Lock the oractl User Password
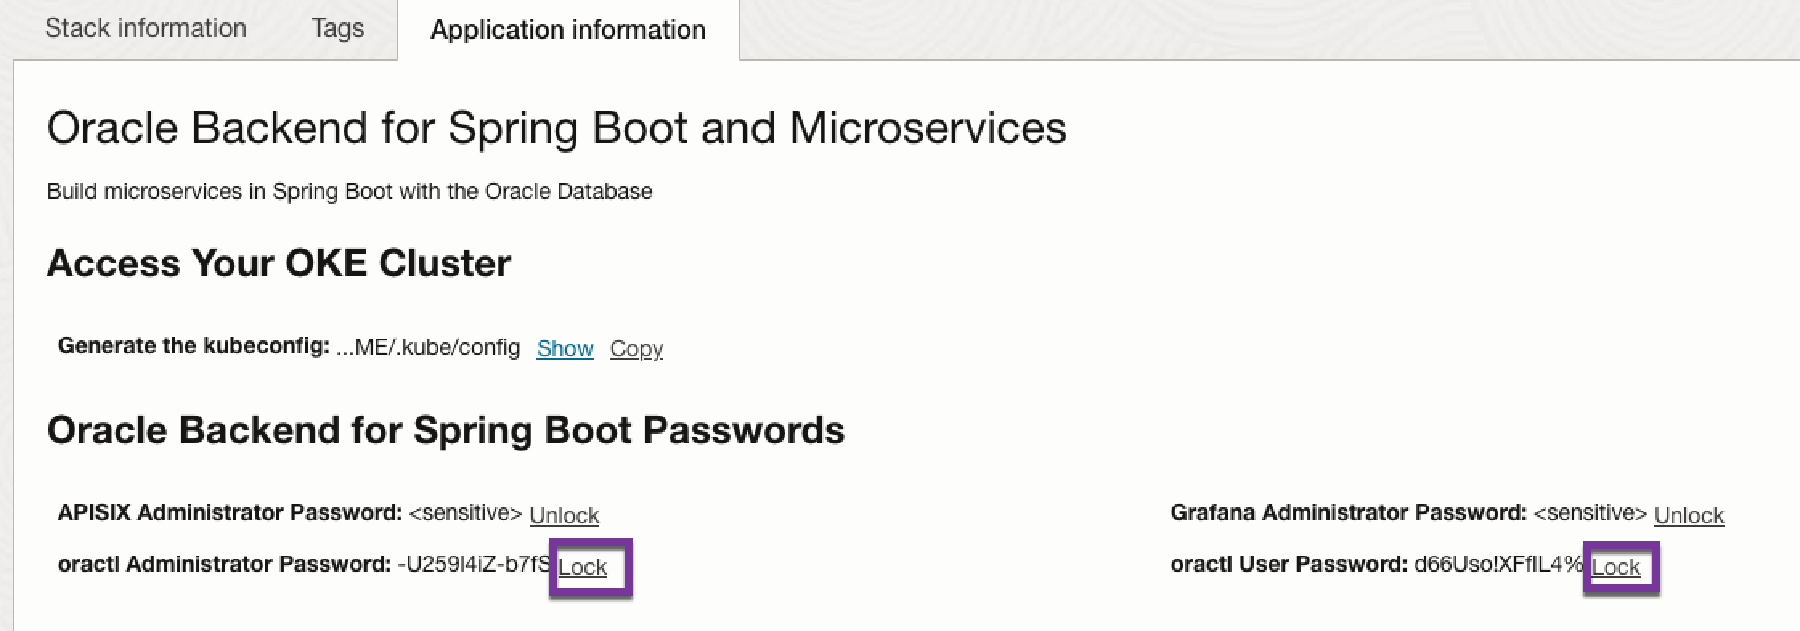 1616,567
